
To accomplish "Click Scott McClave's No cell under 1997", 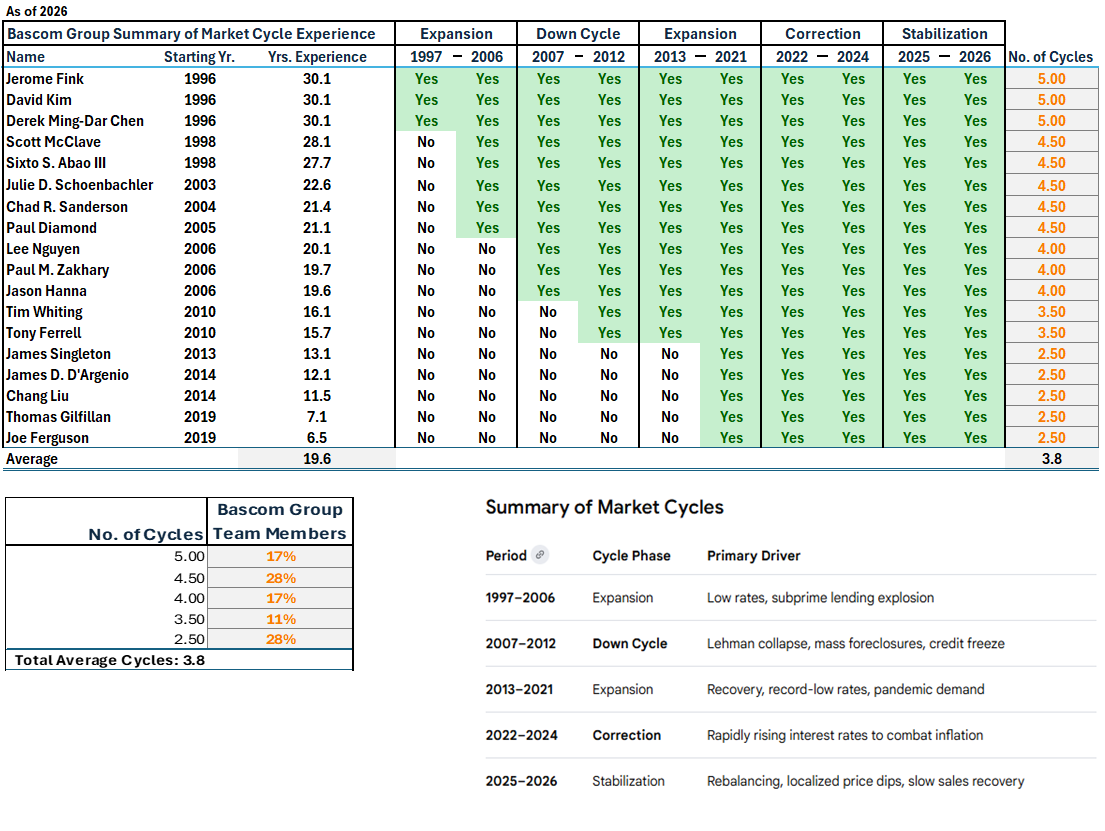I will [426, 142].
